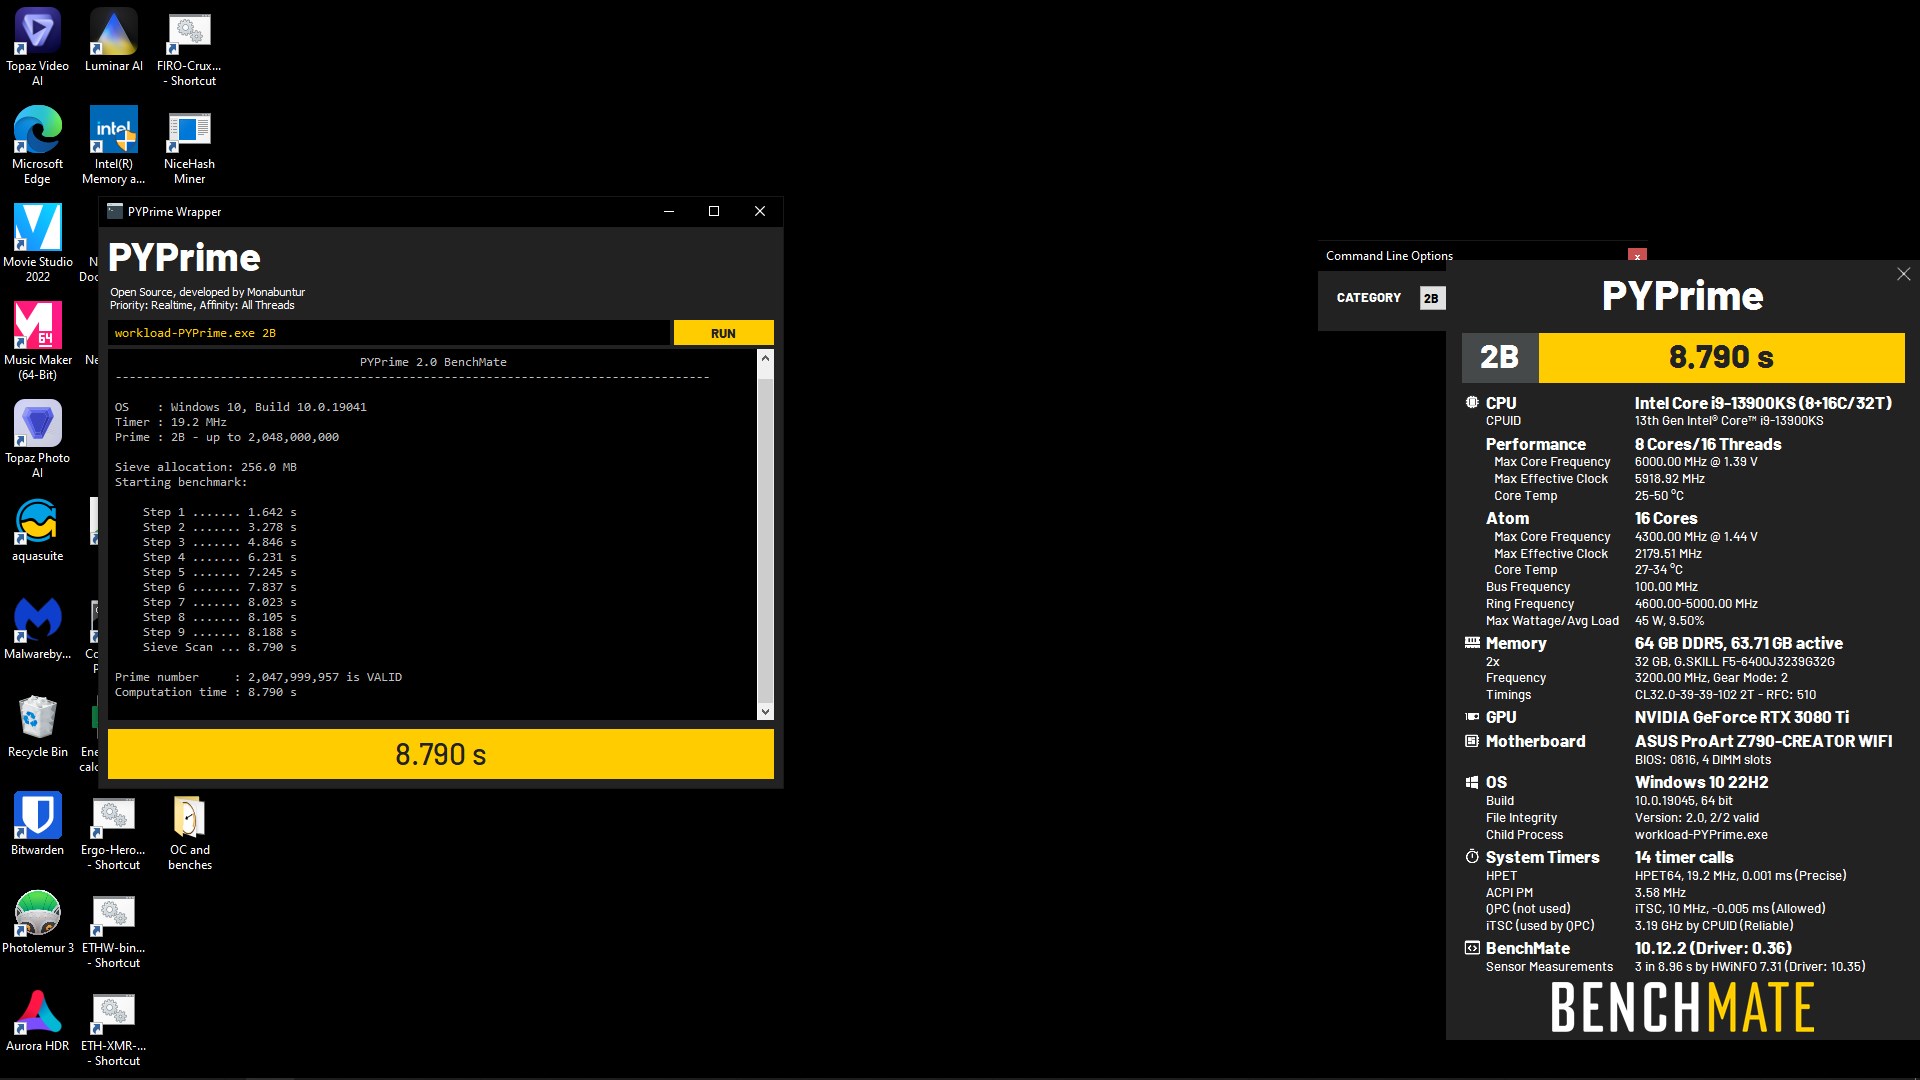The image size is (1920, 1080).
Task: Click the Prime number VALID line in output
Action: (258, 677)
